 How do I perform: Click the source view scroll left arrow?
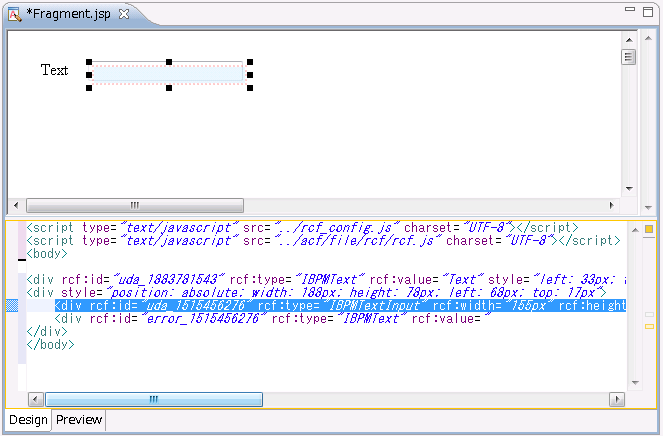click(36, 399)
